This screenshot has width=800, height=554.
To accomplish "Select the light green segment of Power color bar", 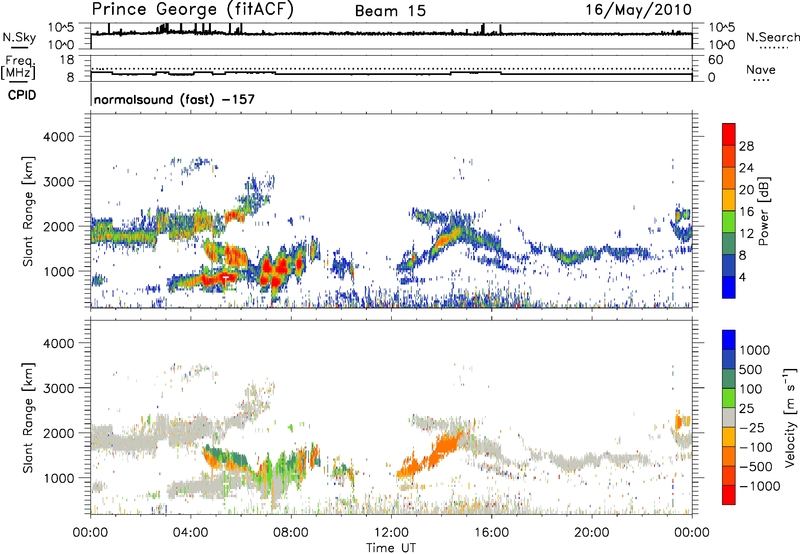I will [x=729, y=222].
